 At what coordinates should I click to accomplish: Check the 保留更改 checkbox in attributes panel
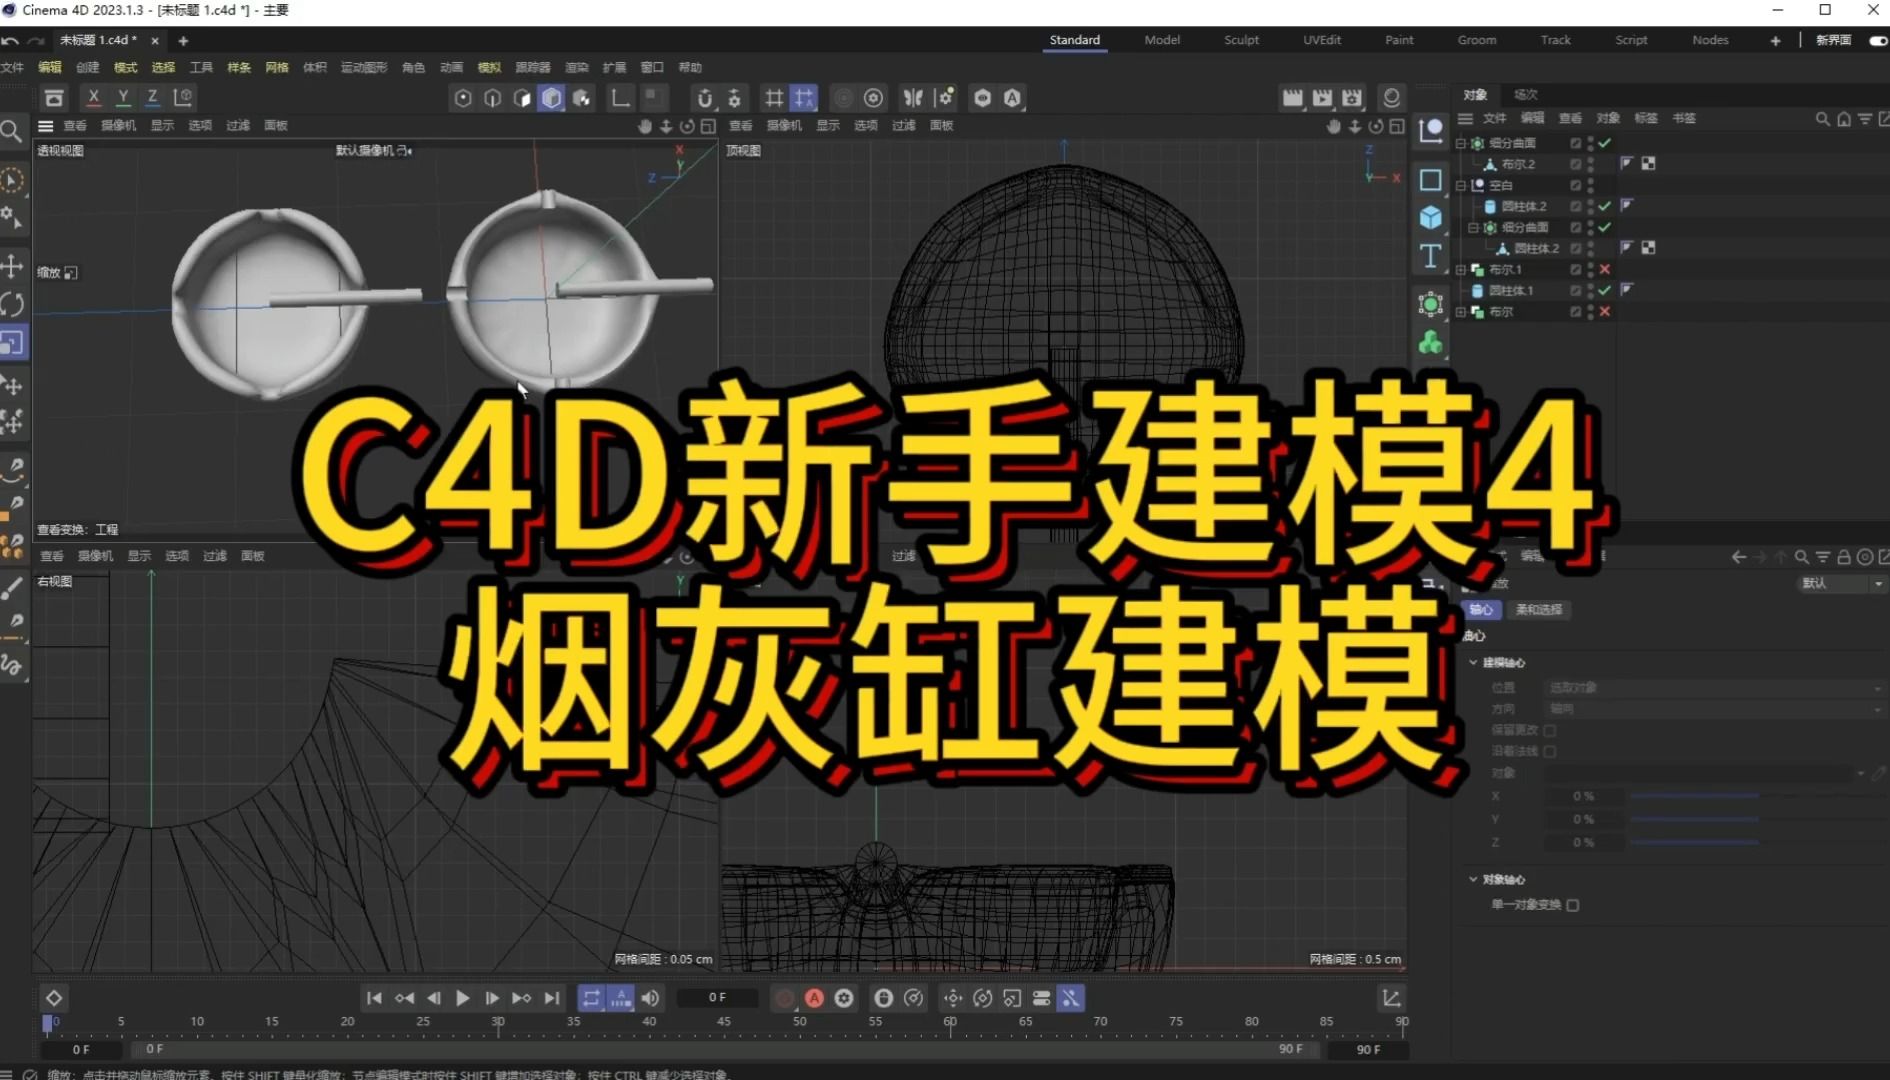tap(1550, 731)
